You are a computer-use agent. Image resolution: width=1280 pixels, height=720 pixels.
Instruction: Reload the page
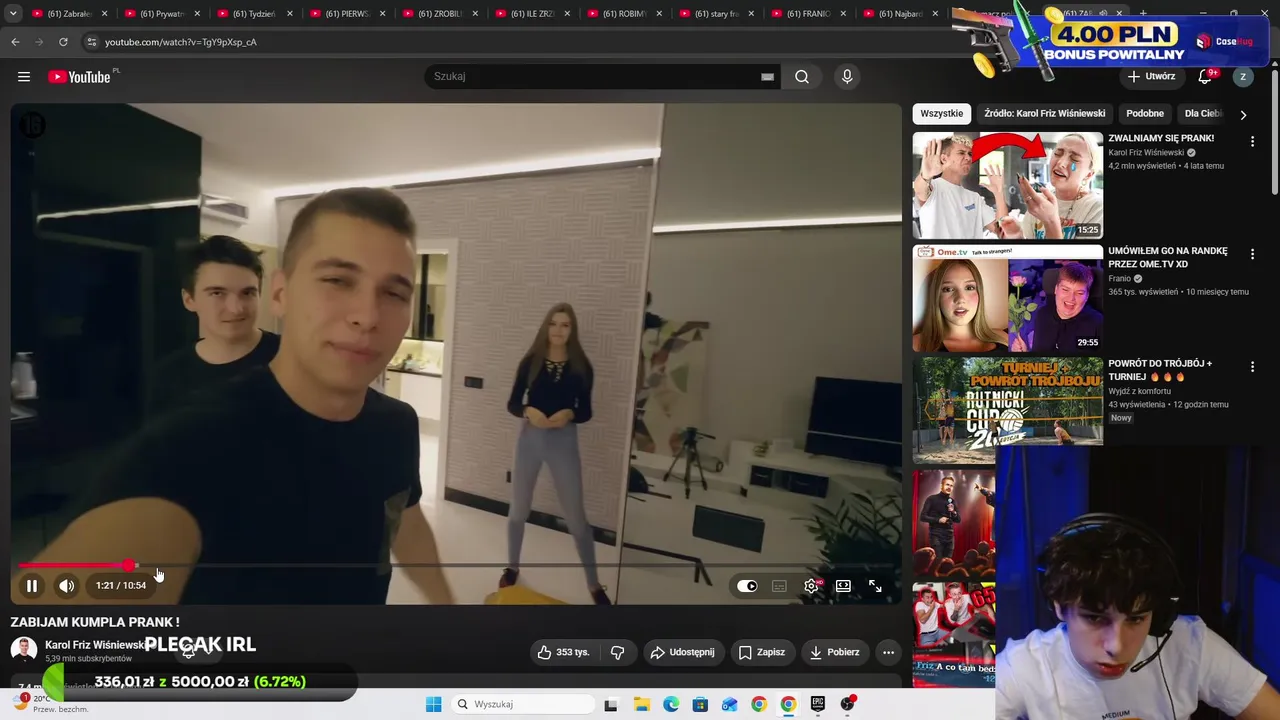click(63, 42)
